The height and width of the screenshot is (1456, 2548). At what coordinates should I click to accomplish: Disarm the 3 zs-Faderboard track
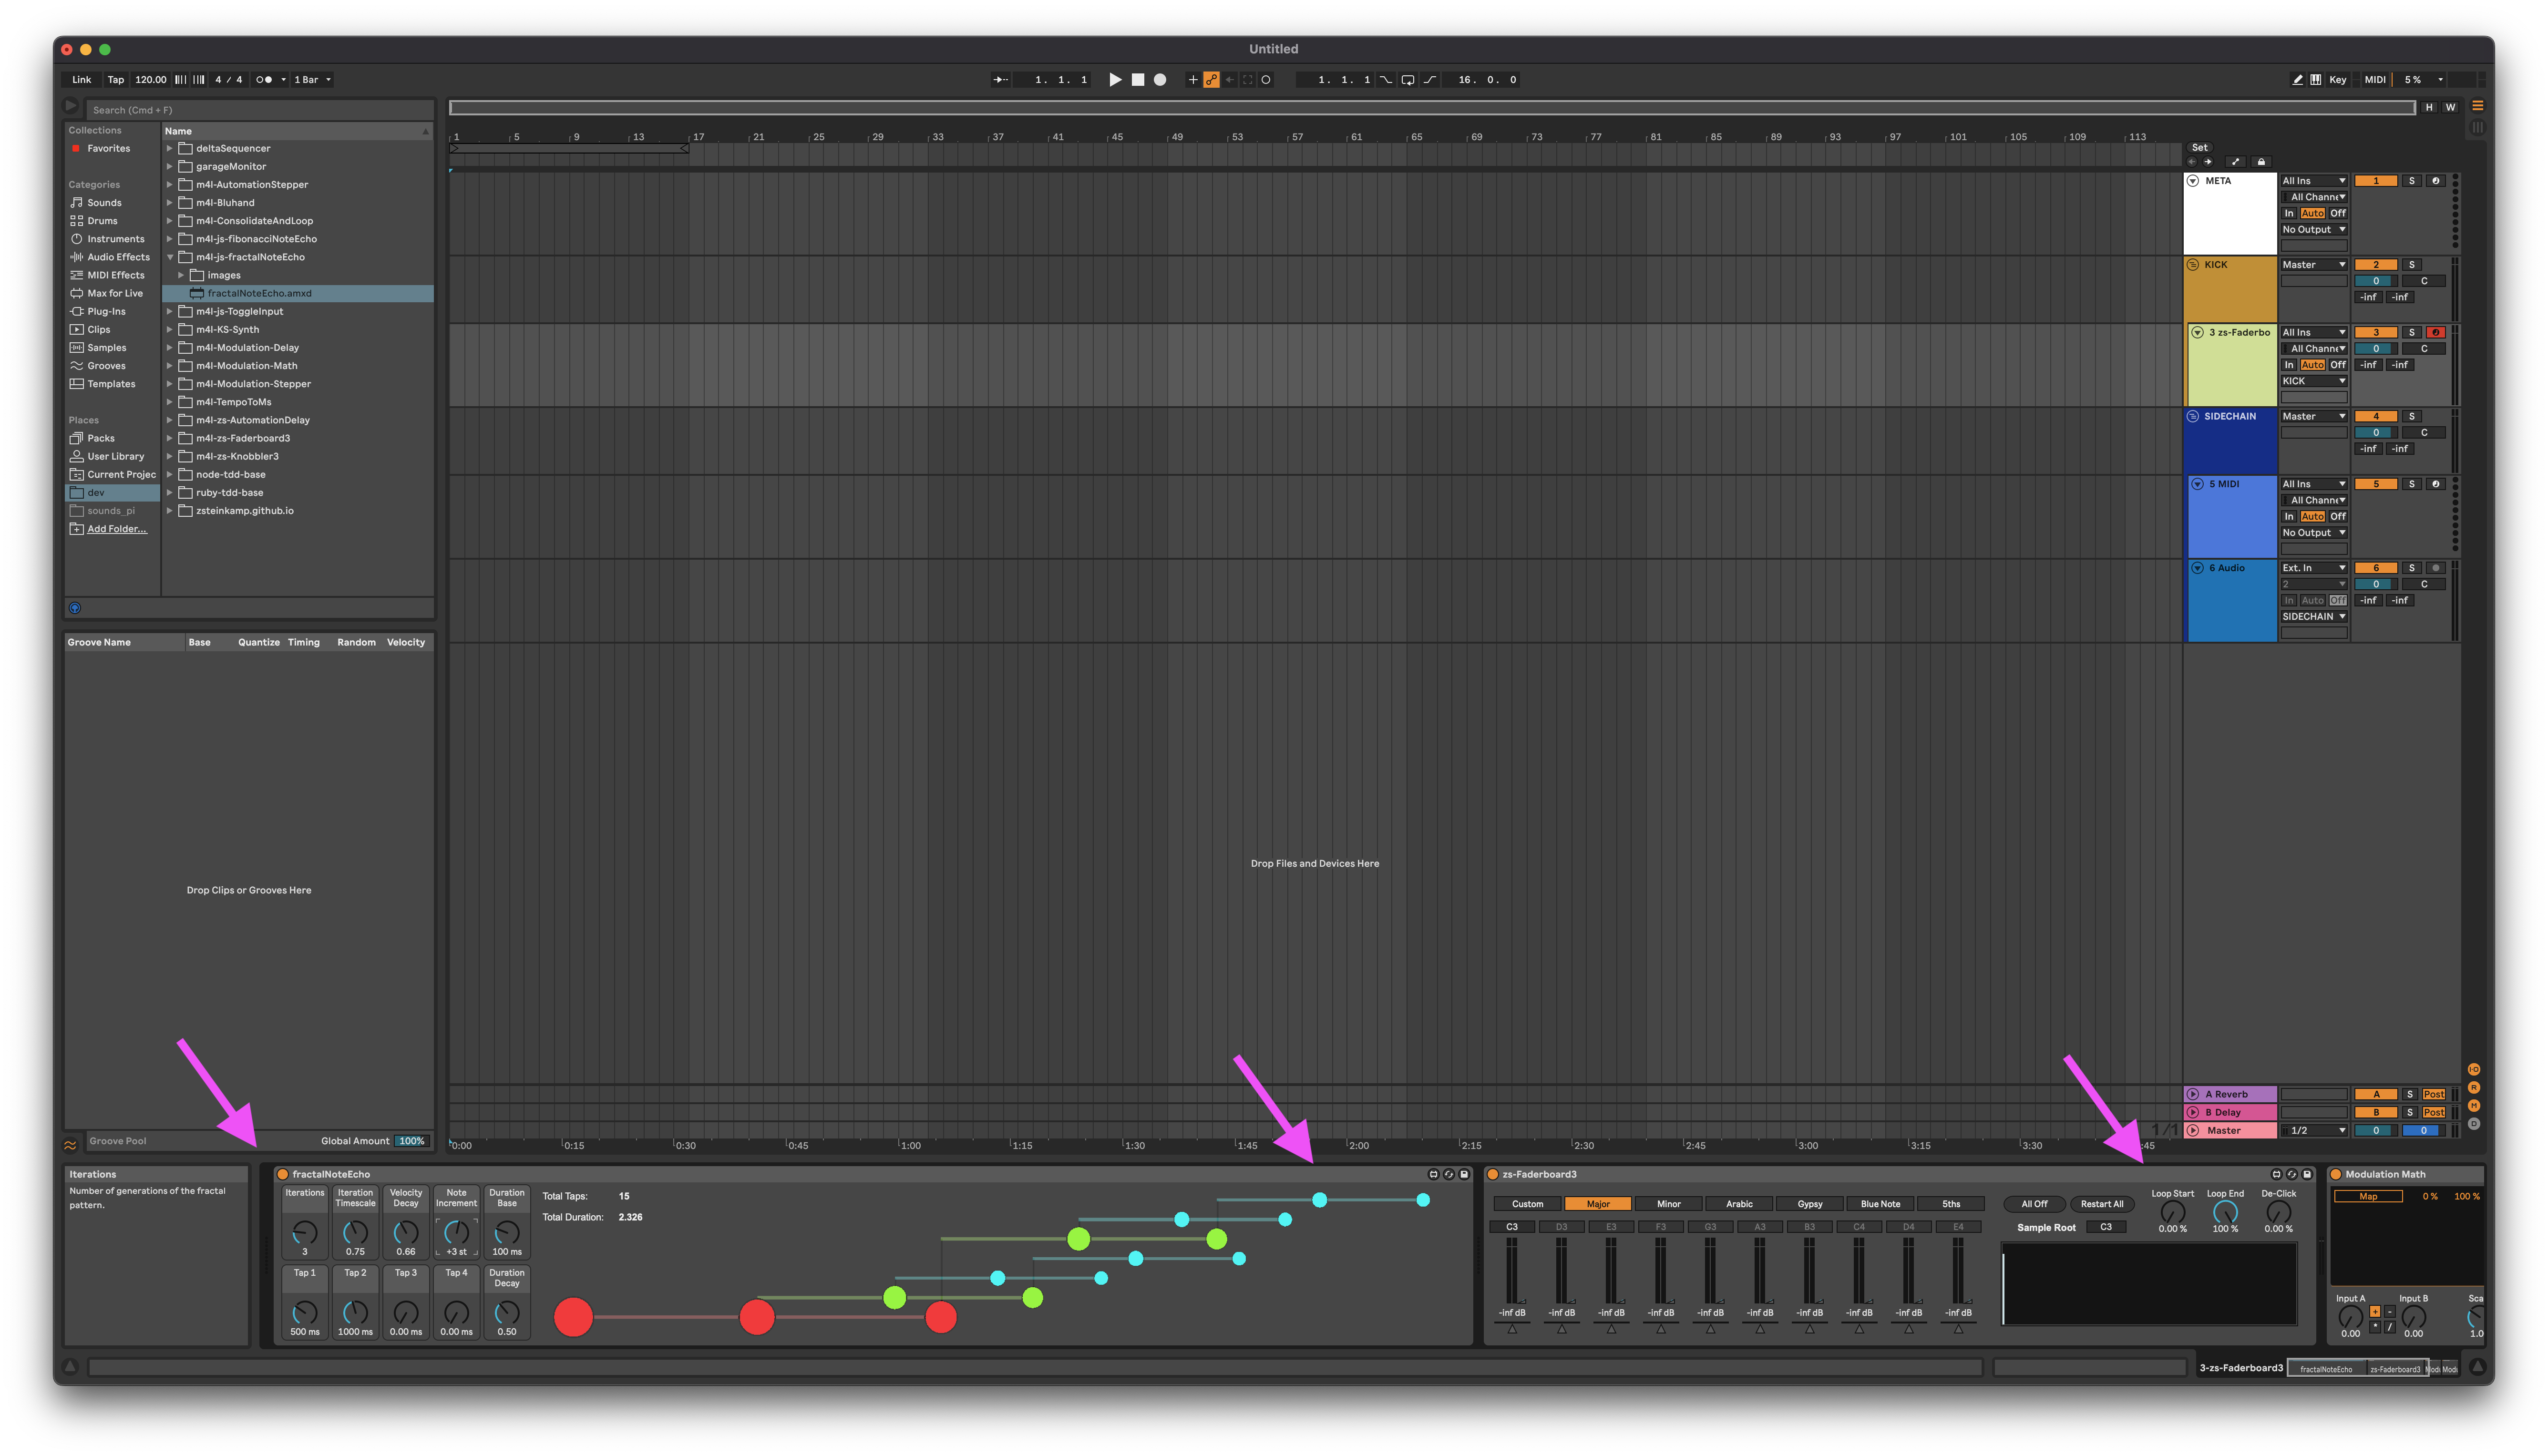tap(2435, 332)
